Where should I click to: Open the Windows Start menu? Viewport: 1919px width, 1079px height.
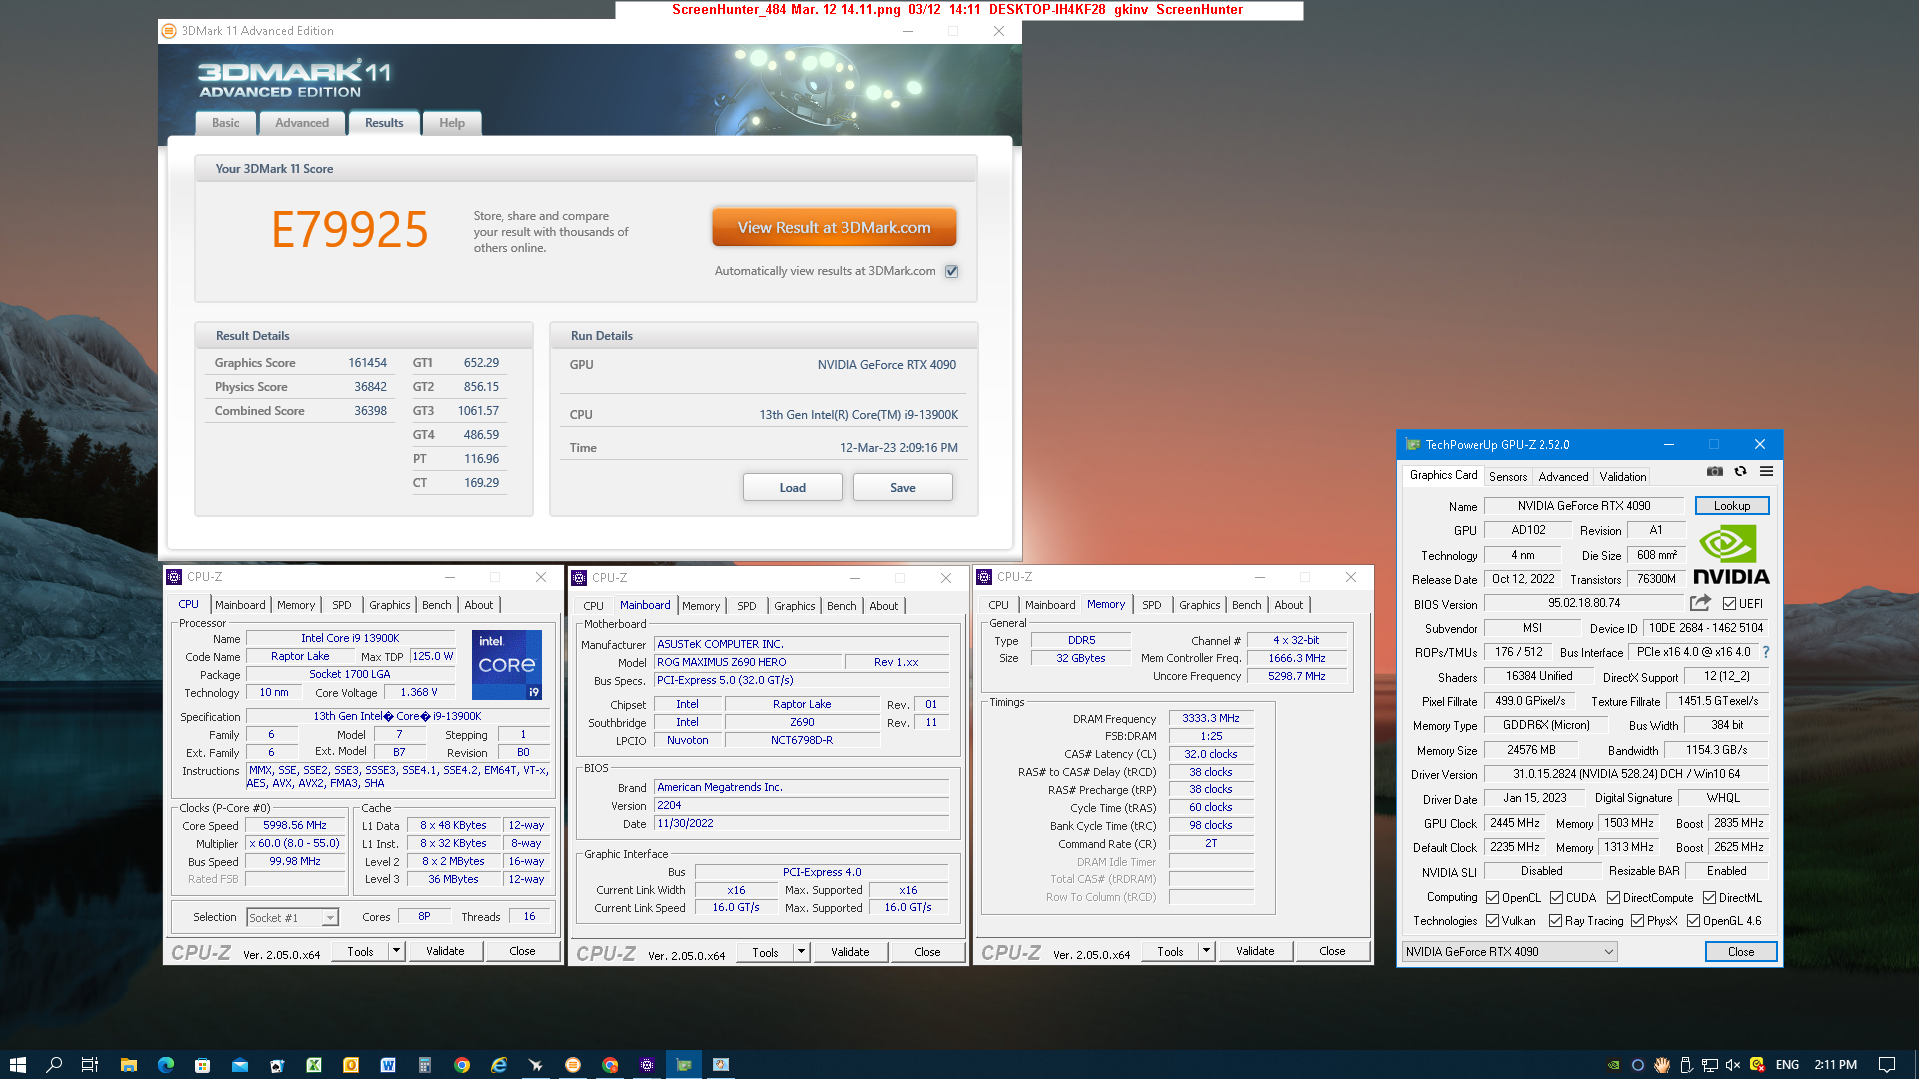tap(17, 1065)
